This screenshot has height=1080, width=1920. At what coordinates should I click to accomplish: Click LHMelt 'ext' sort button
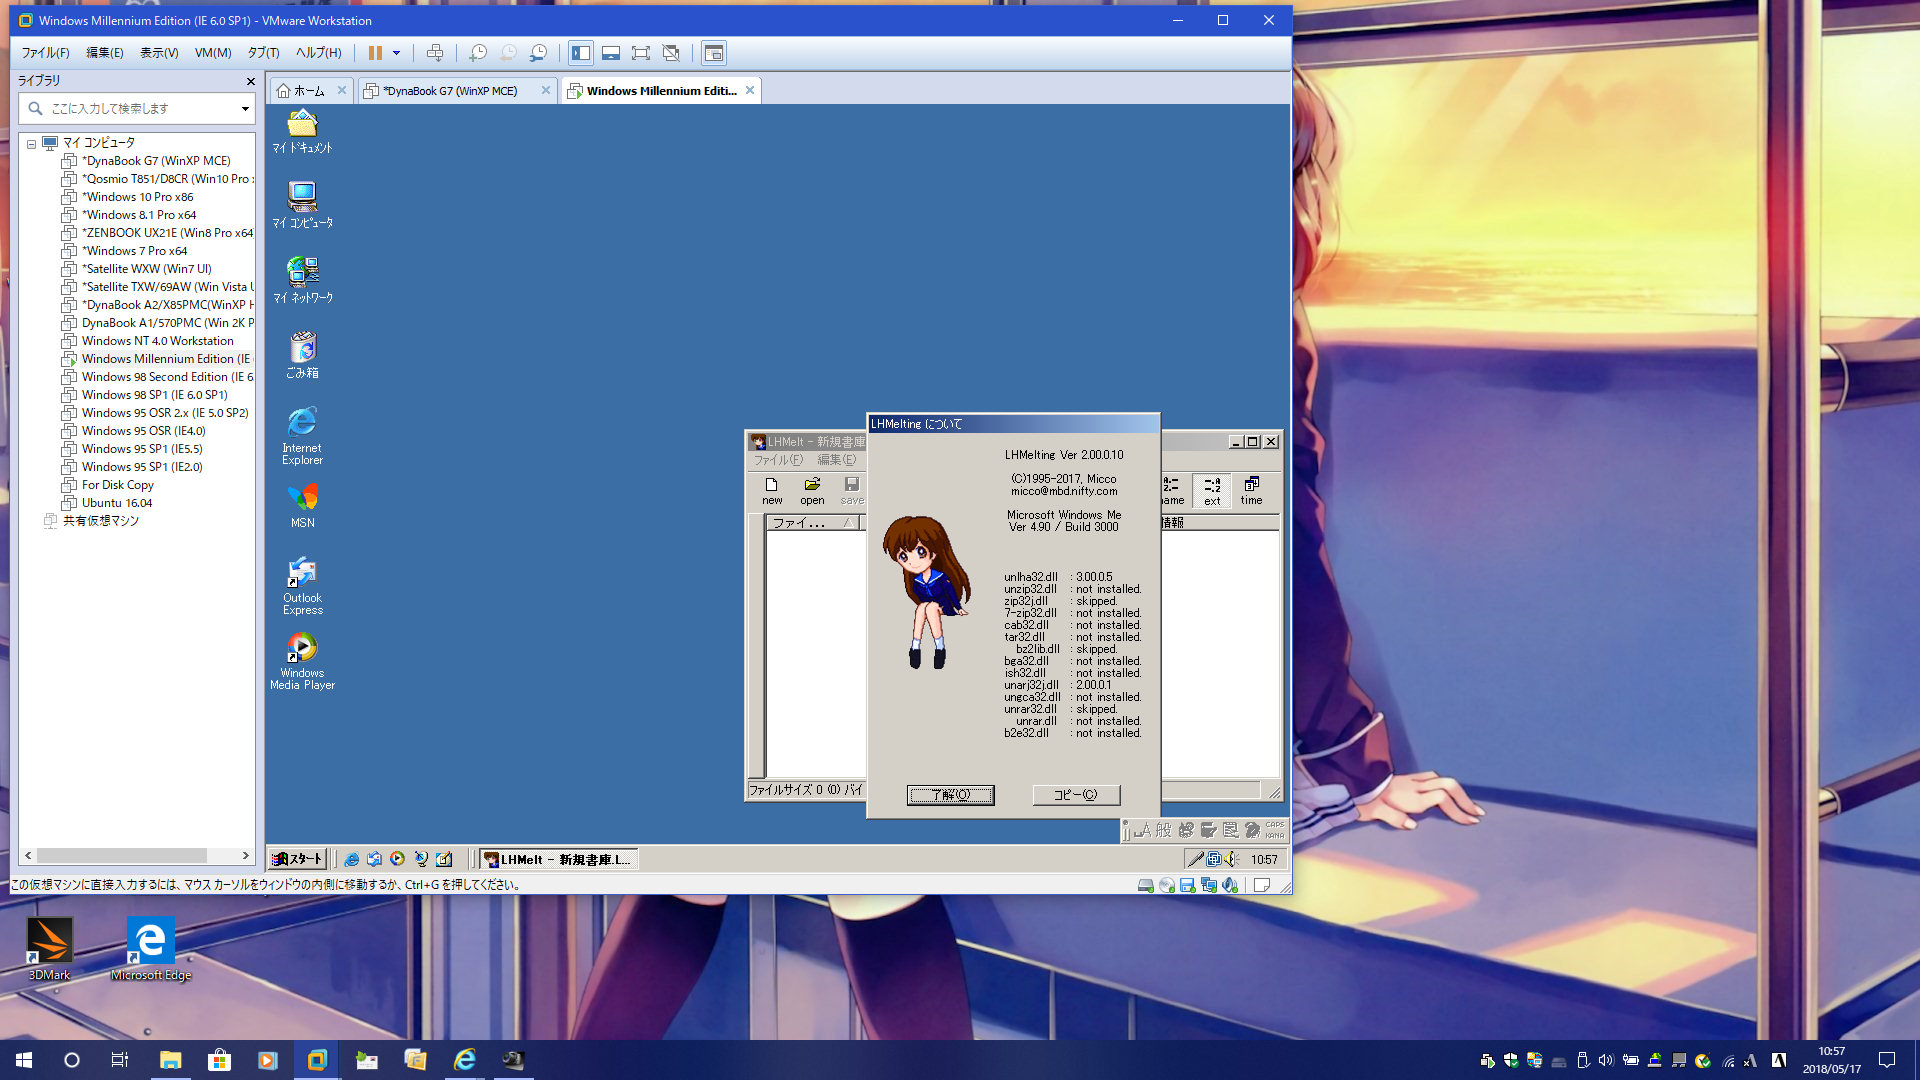click(1212, 490)
